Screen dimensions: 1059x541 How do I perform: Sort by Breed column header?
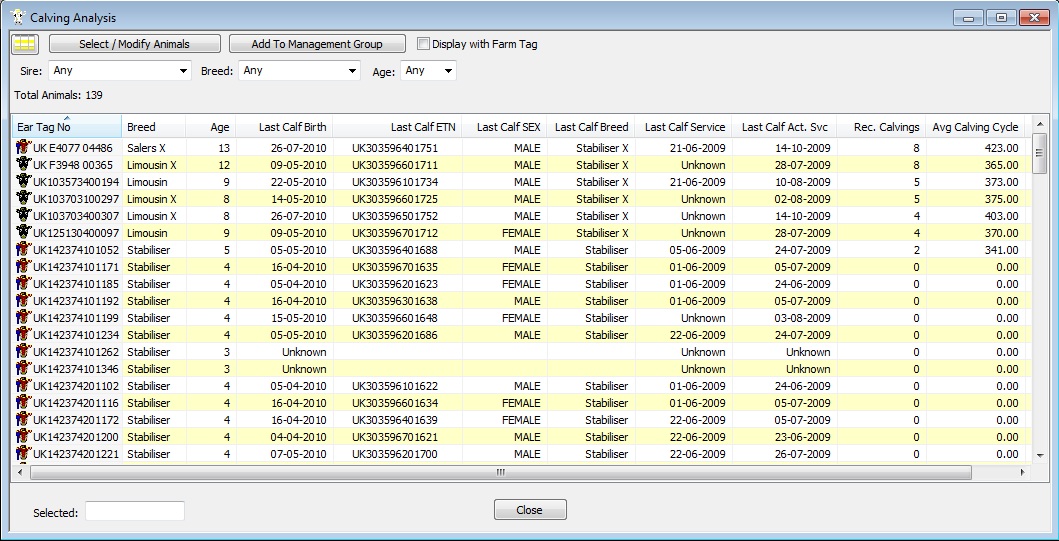153,127
